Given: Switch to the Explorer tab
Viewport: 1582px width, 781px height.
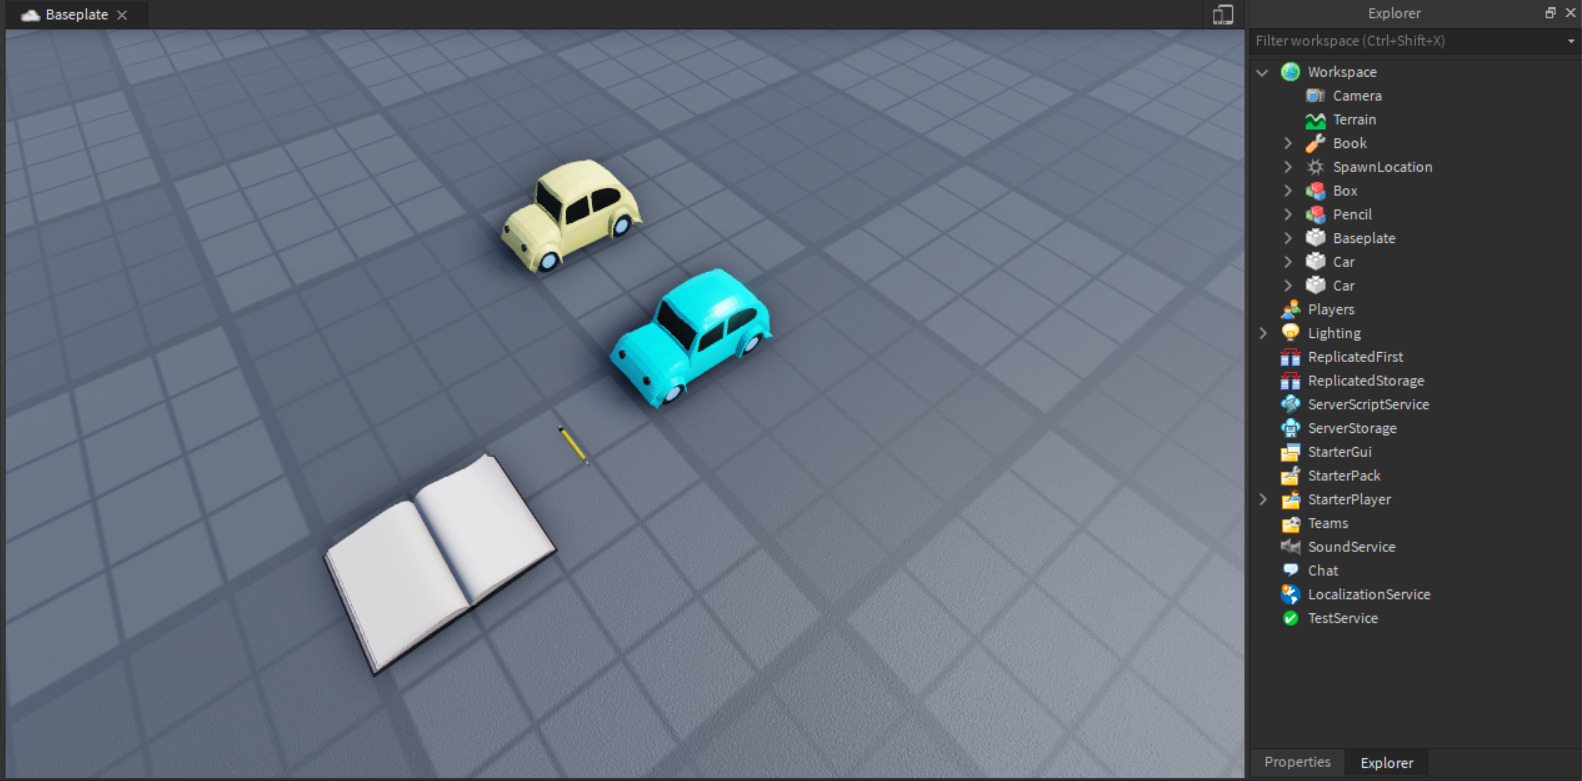Looking at the screenshot, I should (x=1387, y=762).
